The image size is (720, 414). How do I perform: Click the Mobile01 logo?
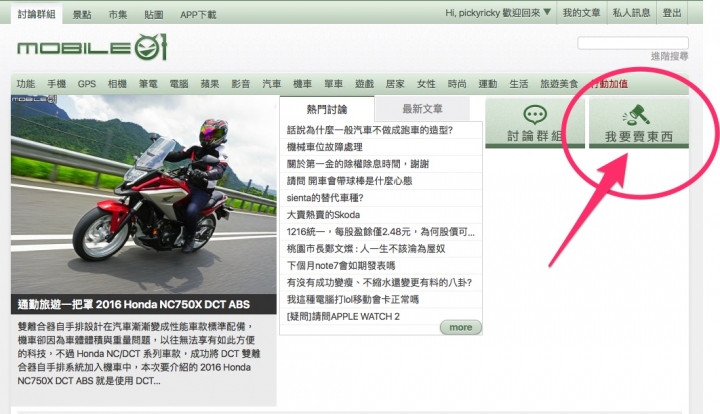click(92, 47)
